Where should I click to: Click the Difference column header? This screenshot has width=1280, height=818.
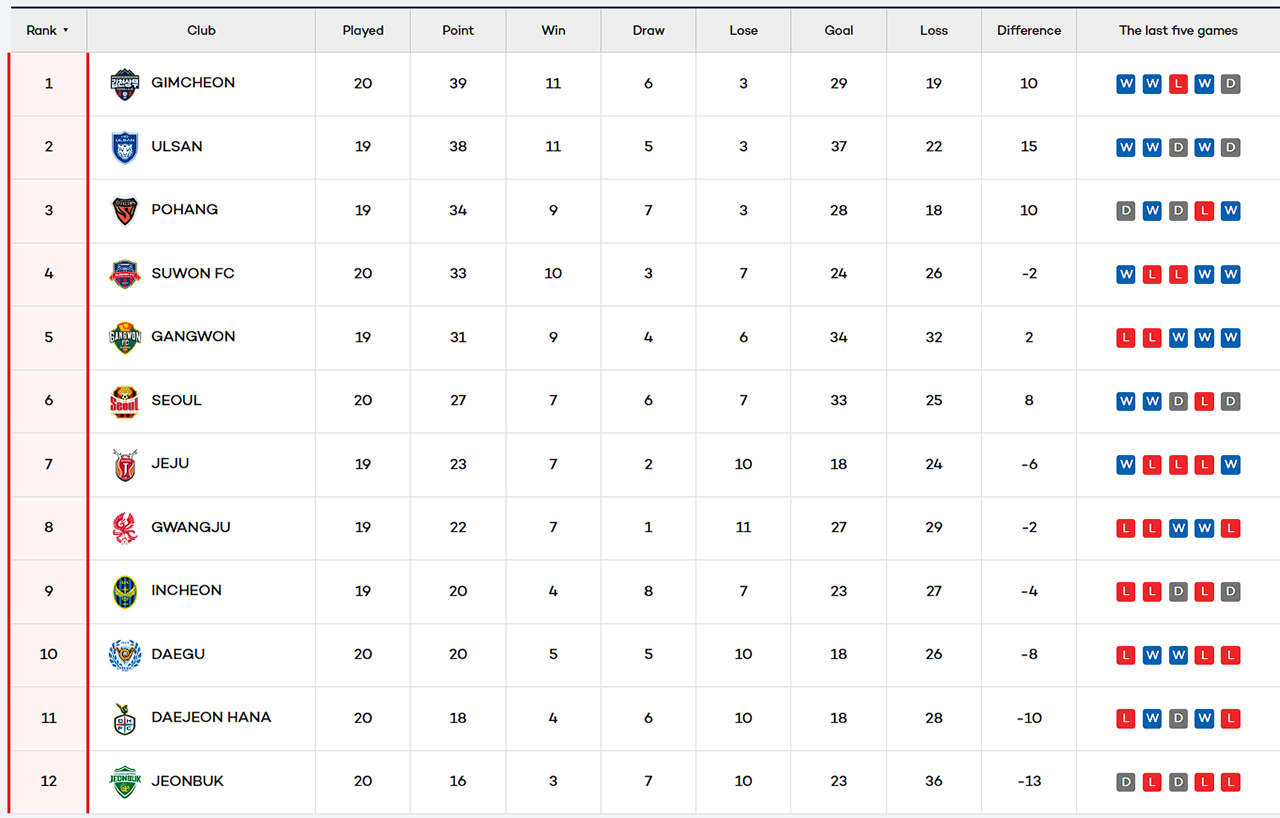point(1028,30)
